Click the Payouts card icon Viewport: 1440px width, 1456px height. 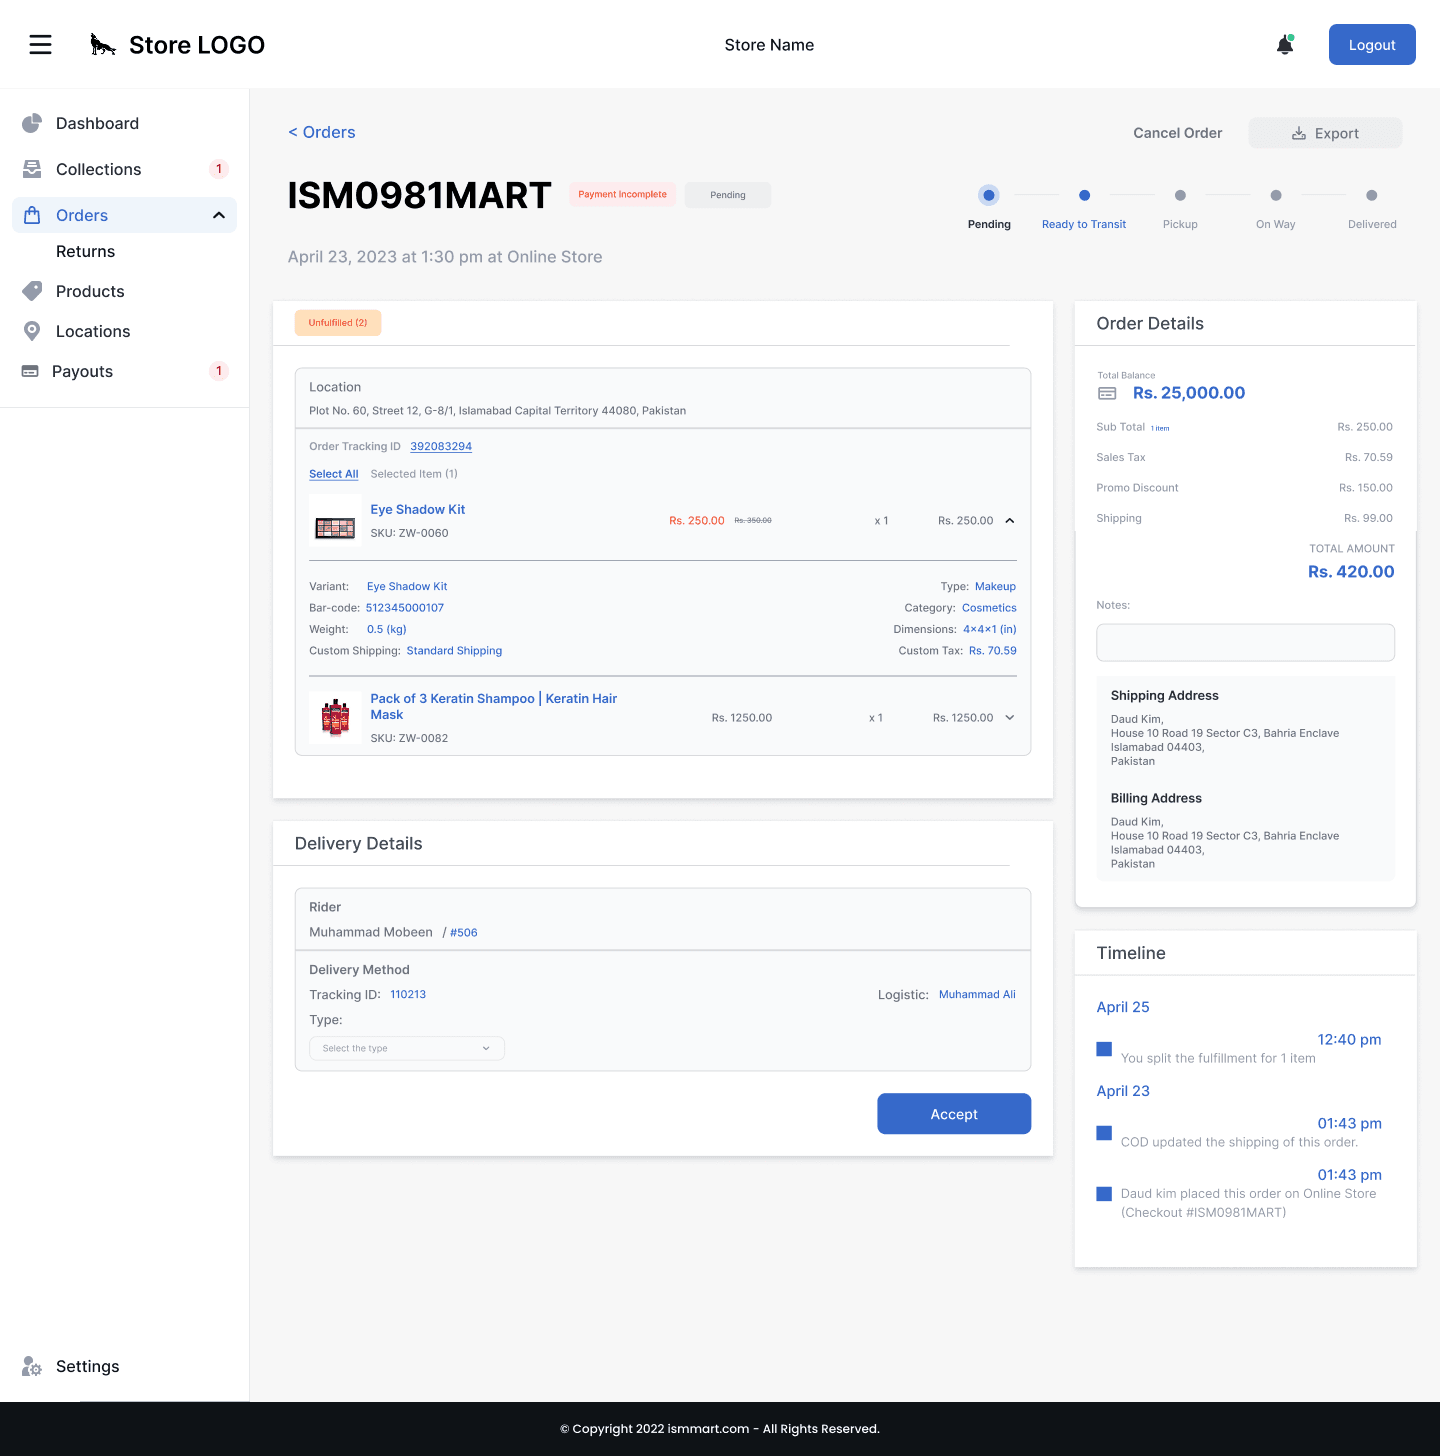(x=30, y=371)
